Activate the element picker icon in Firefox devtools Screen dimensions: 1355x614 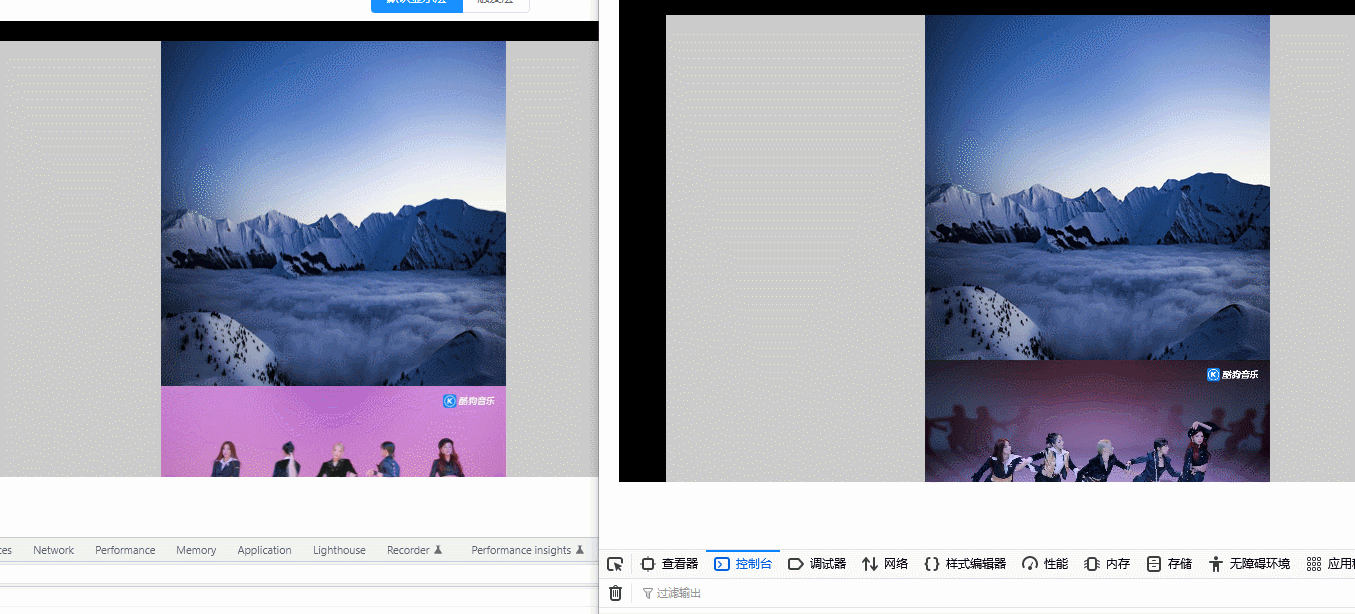(x=615, y=564)
